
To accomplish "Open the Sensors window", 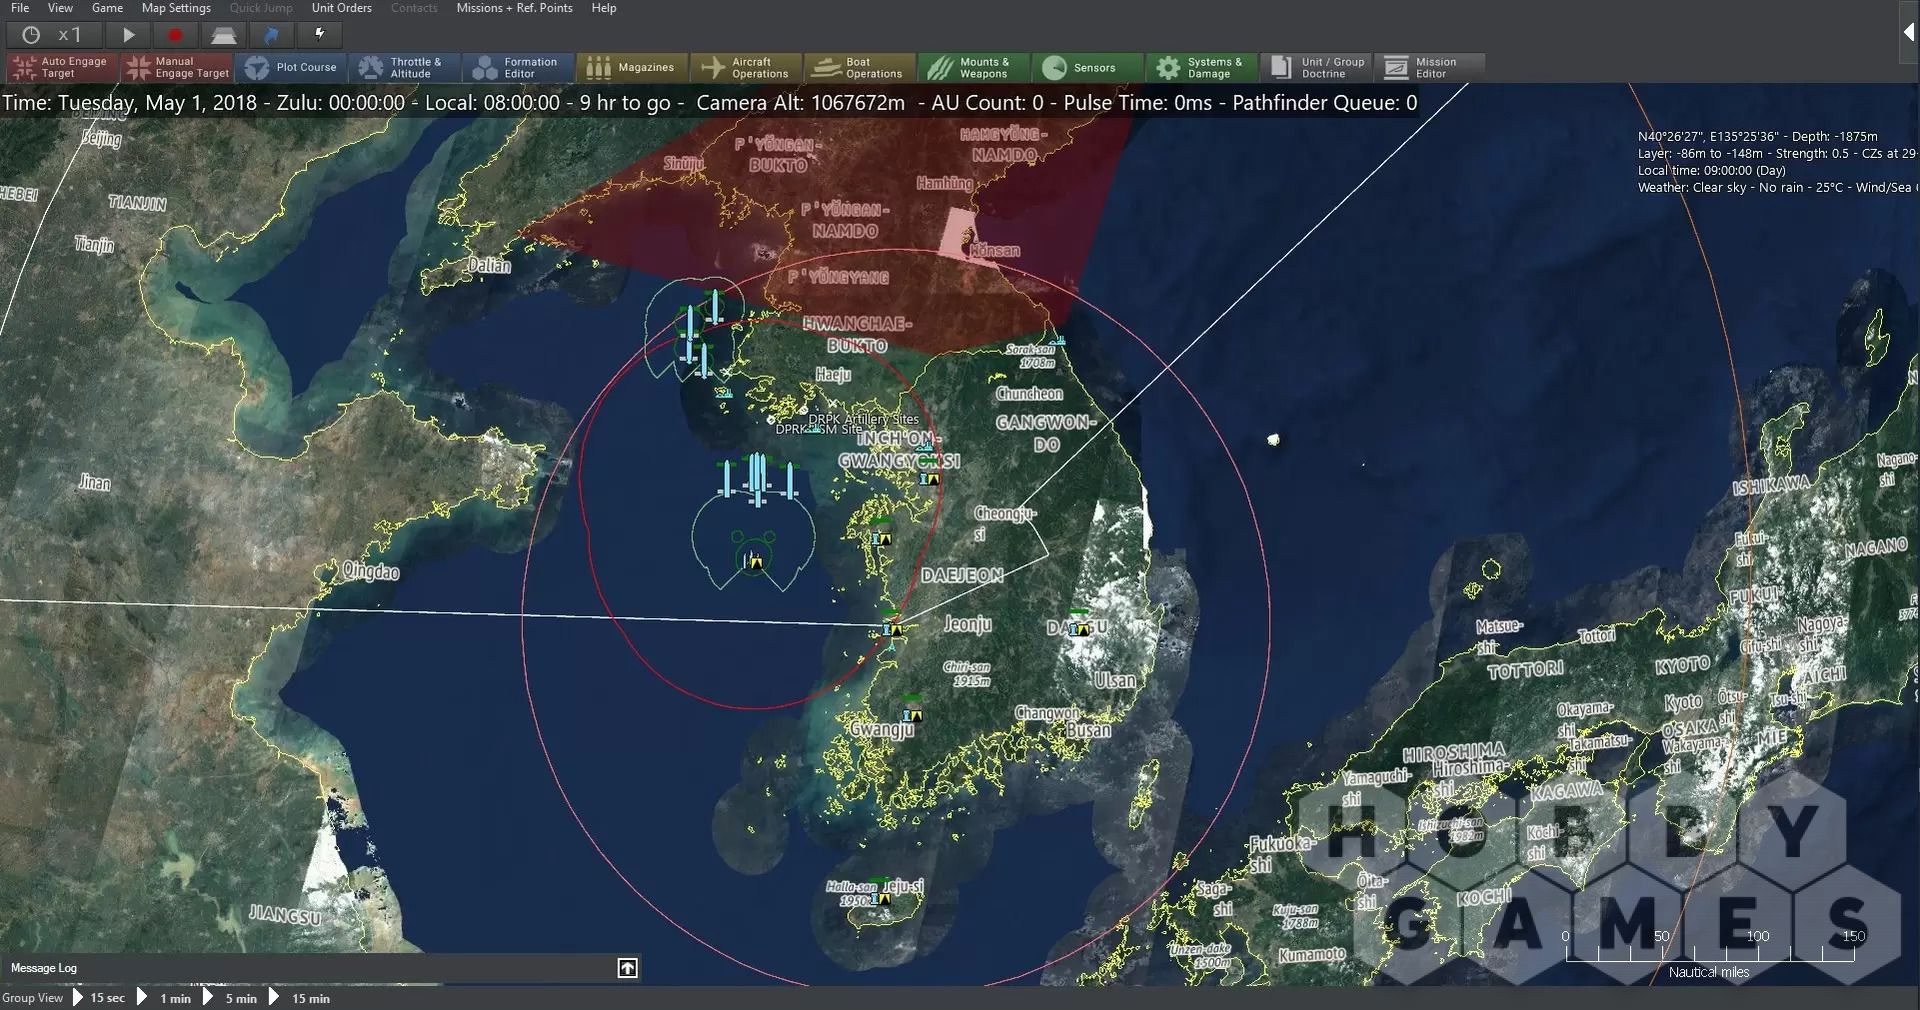I will click(x=1088, y=67).
